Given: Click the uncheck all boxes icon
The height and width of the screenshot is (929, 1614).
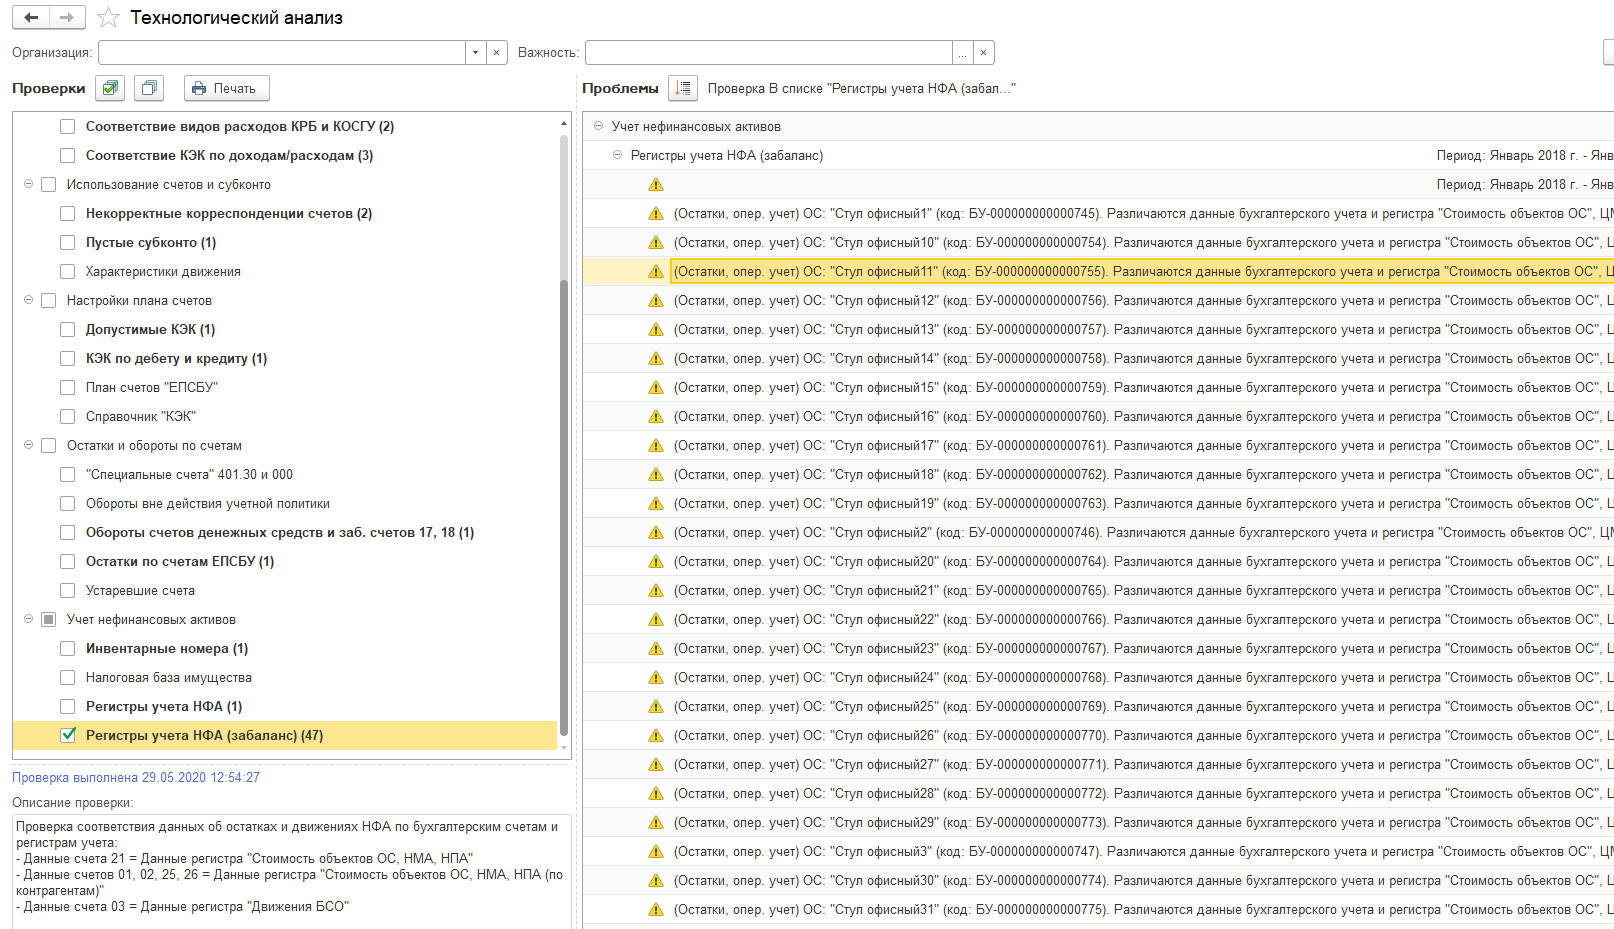Looking at the screenshot, I should (149, 88).
